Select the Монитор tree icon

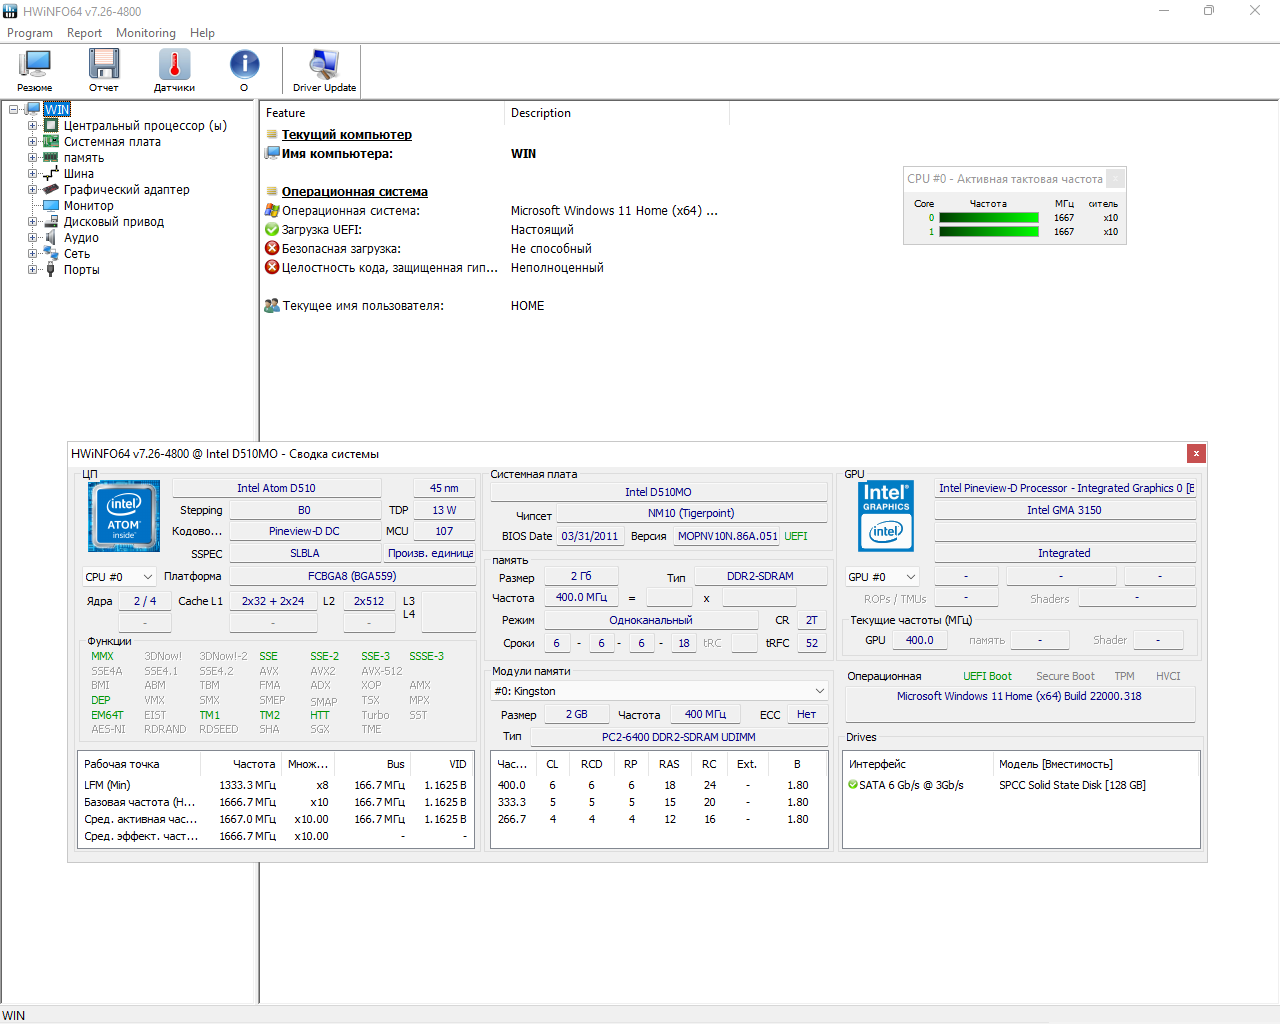pos(51,205)
